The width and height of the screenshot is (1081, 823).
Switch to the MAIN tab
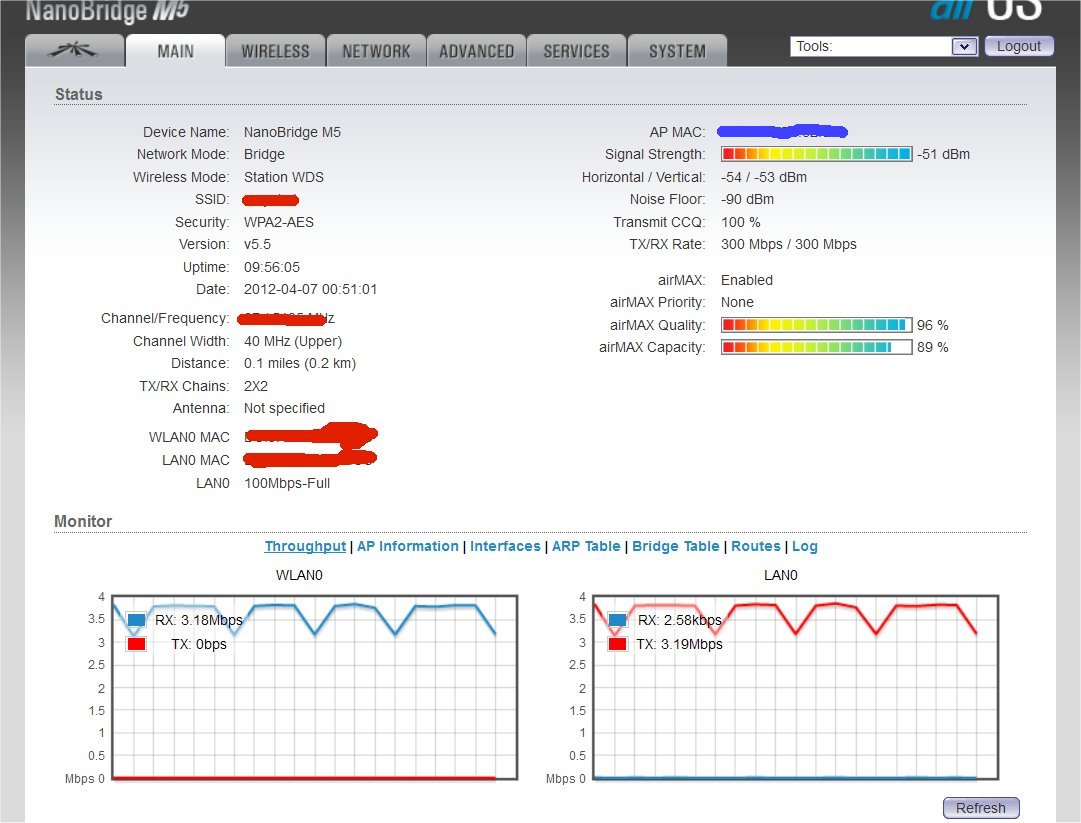175,50
